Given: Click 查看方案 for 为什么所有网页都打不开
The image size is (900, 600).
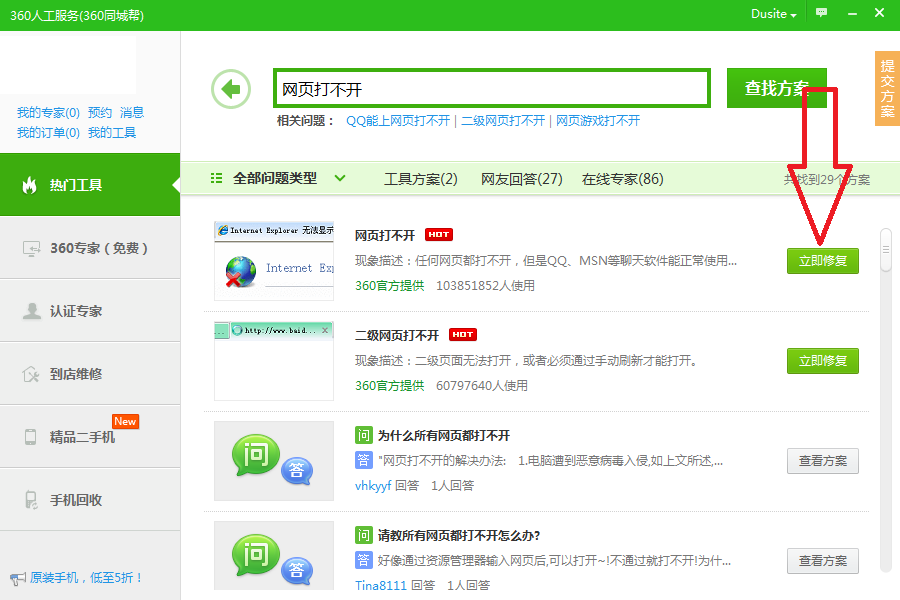Looking at the screenshot, I should 823,460.
